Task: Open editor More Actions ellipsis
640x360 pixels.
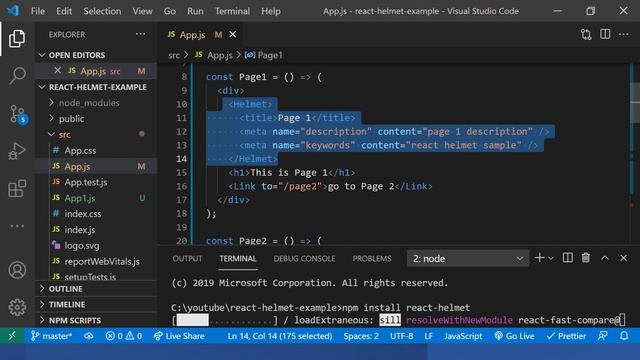Action: [624, 34]
